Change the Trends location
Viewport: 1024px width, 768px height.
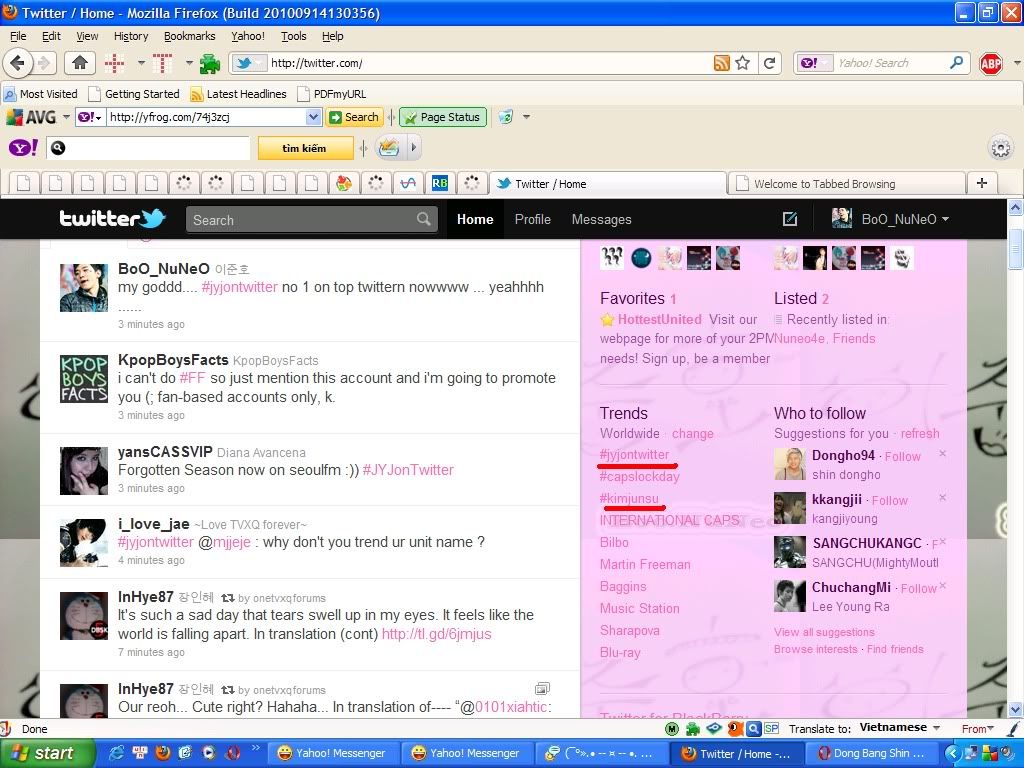pos(693,434)
